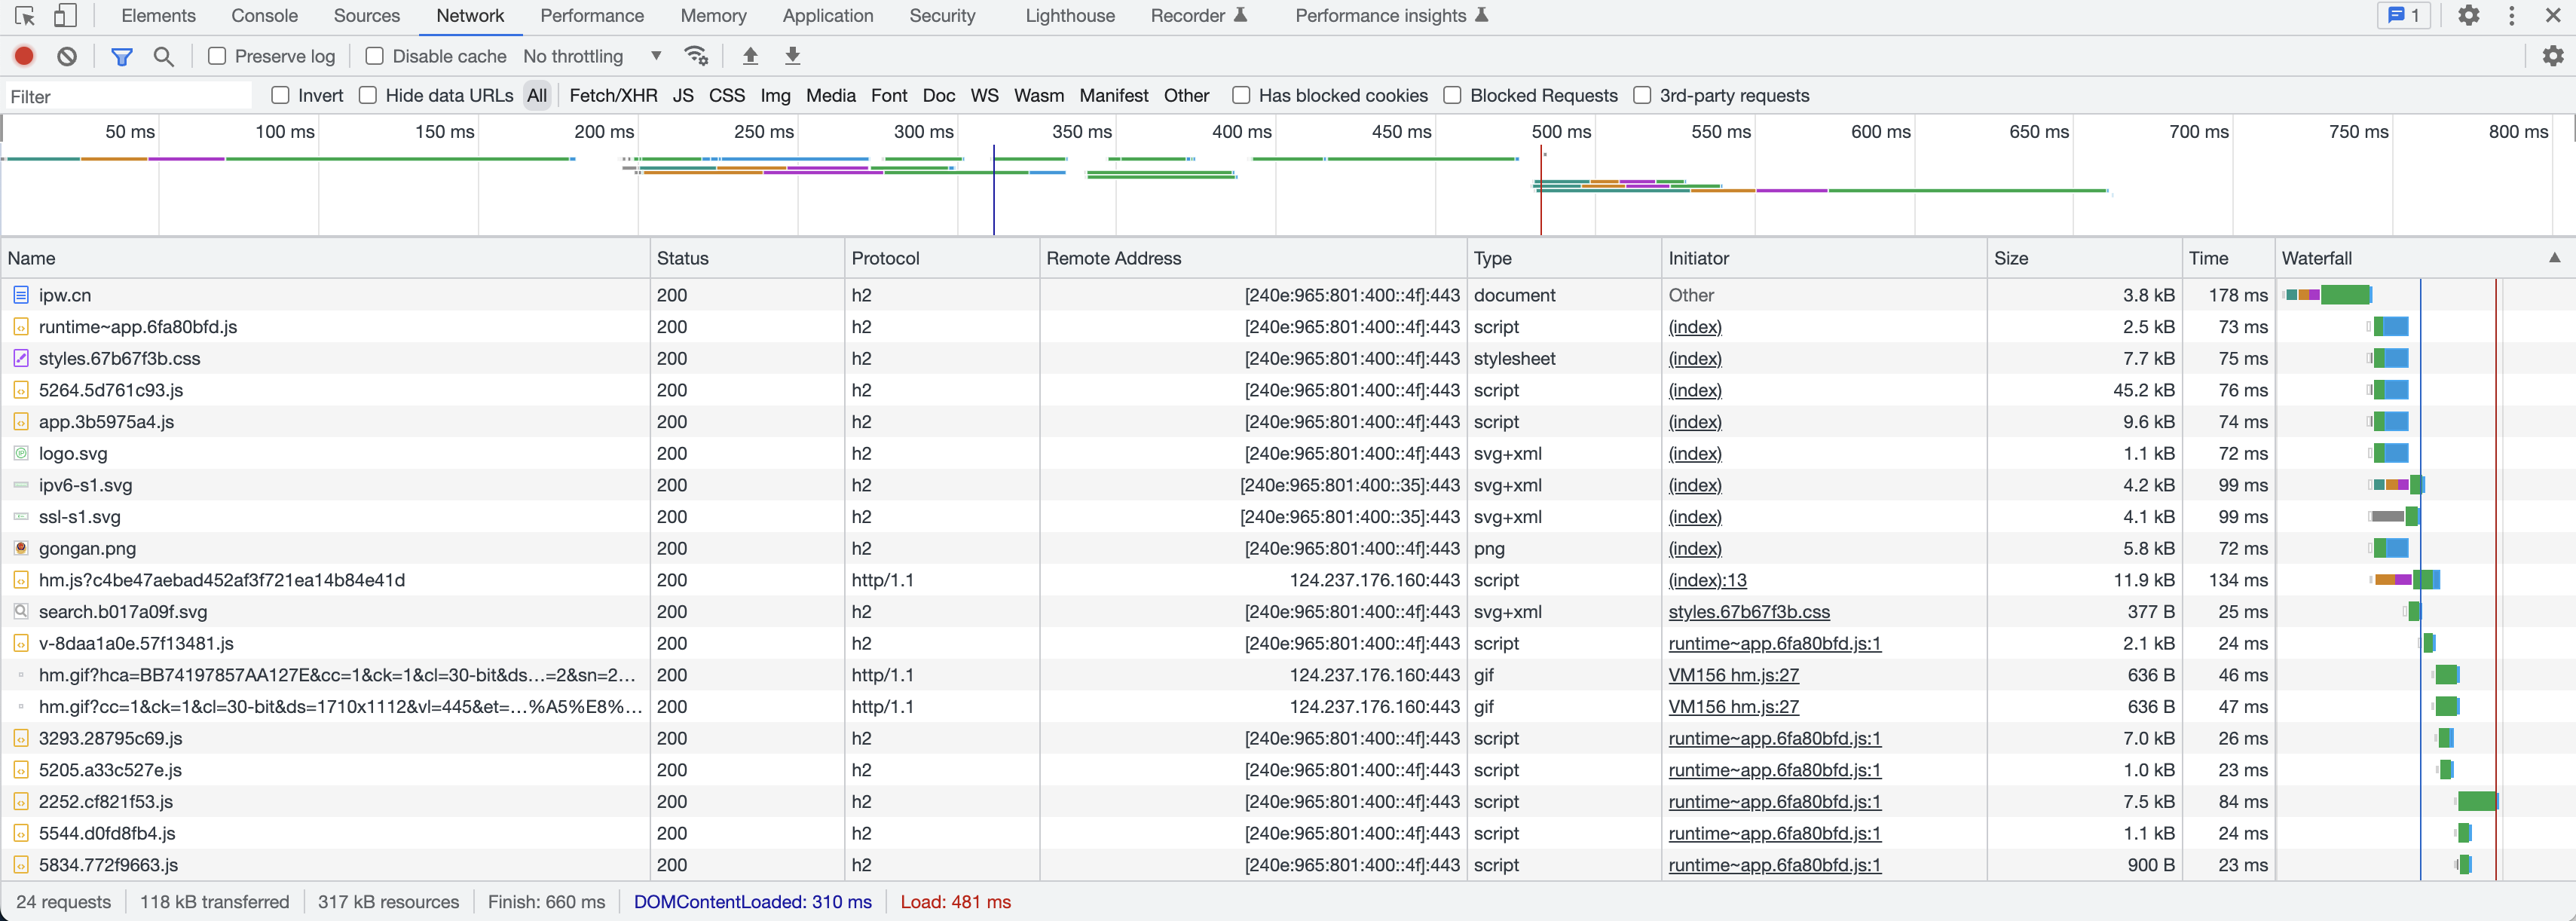Viewport: 2576px width, 921px height.
Task: Click the Filter text input
Action: coord(128,96)
